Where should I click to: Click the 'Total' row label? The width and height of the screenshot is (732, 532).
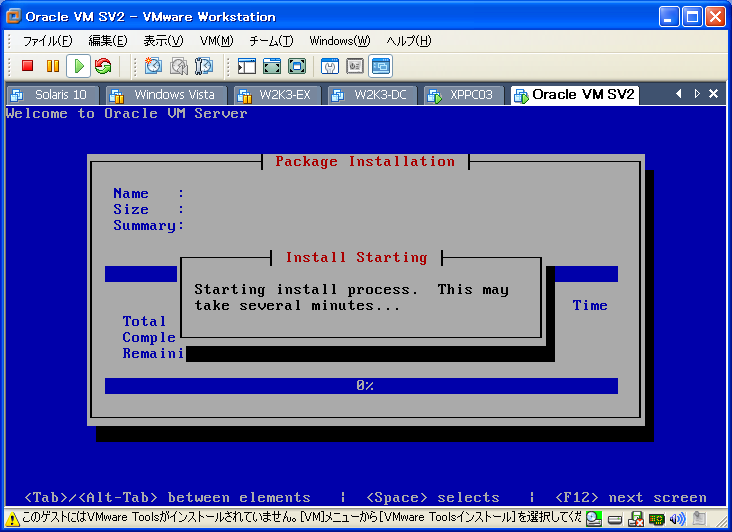click(144, 321)
